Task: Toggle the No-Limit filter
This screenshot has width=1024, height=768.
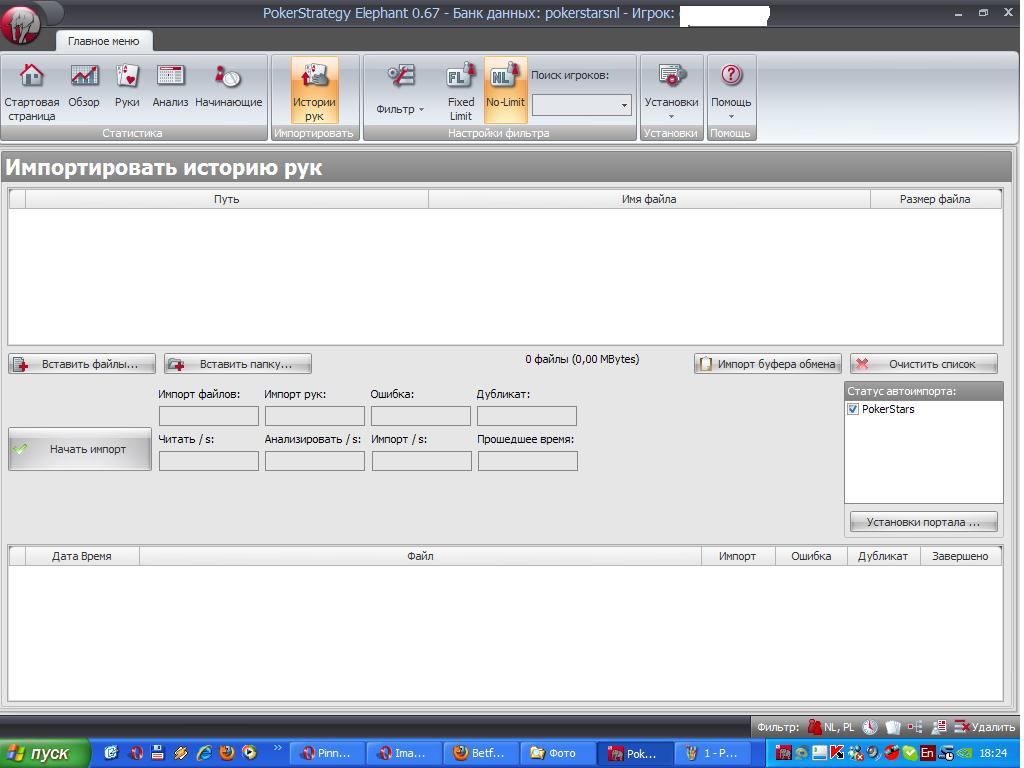Action: pos(505,91)
